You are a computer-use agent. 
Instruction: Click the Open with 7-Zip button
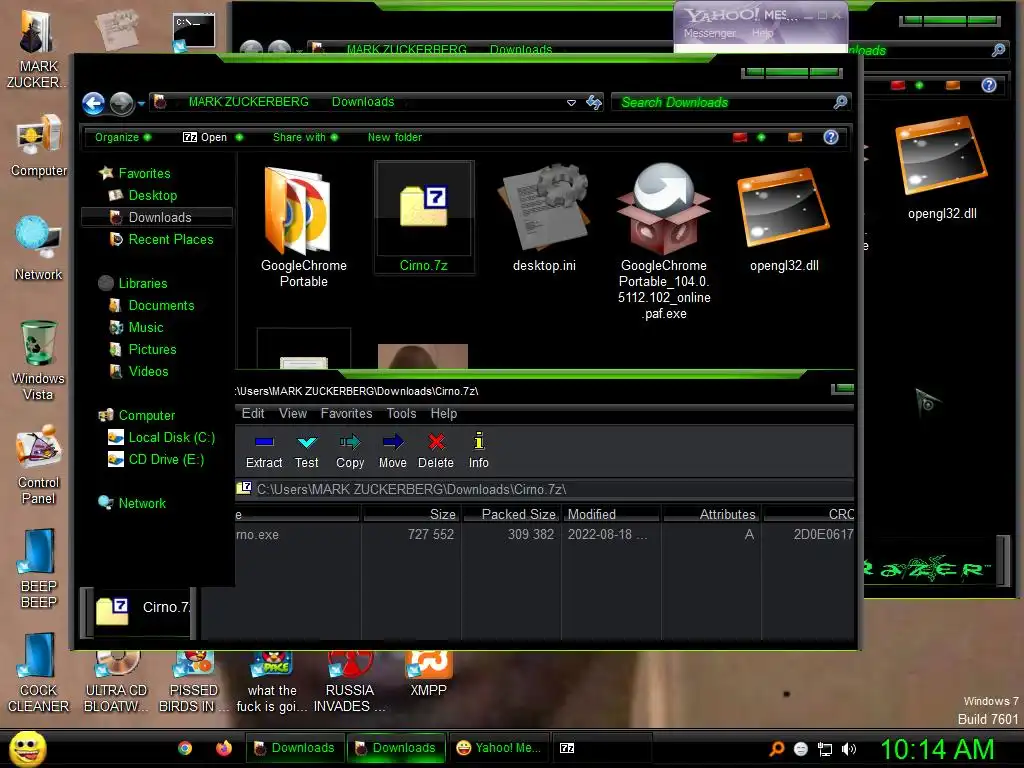point(204,137)
